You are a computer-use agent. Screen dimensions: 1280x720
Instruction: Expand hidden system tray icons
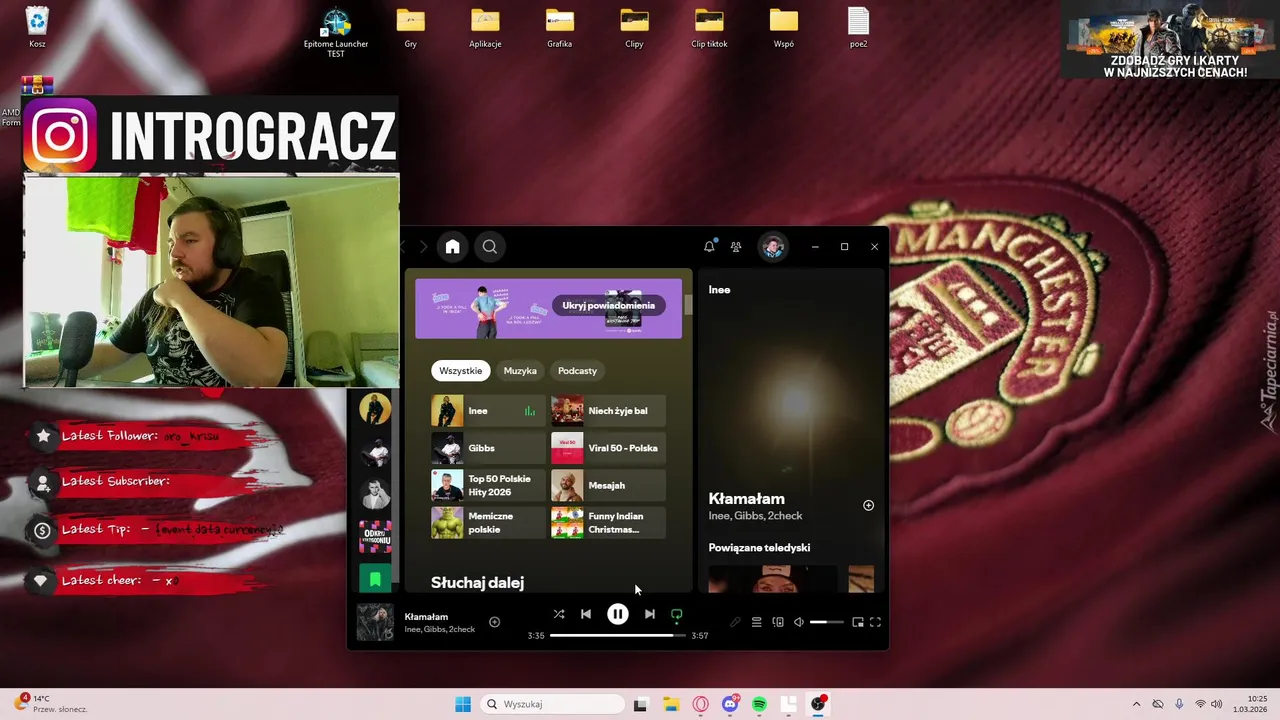(x=1136, y=704)
